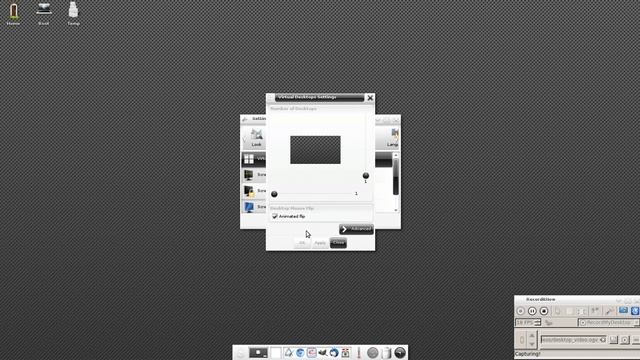Click the pager icon on the bottom shelf
The width and height of the screenshot is (640, 360).
258,353
